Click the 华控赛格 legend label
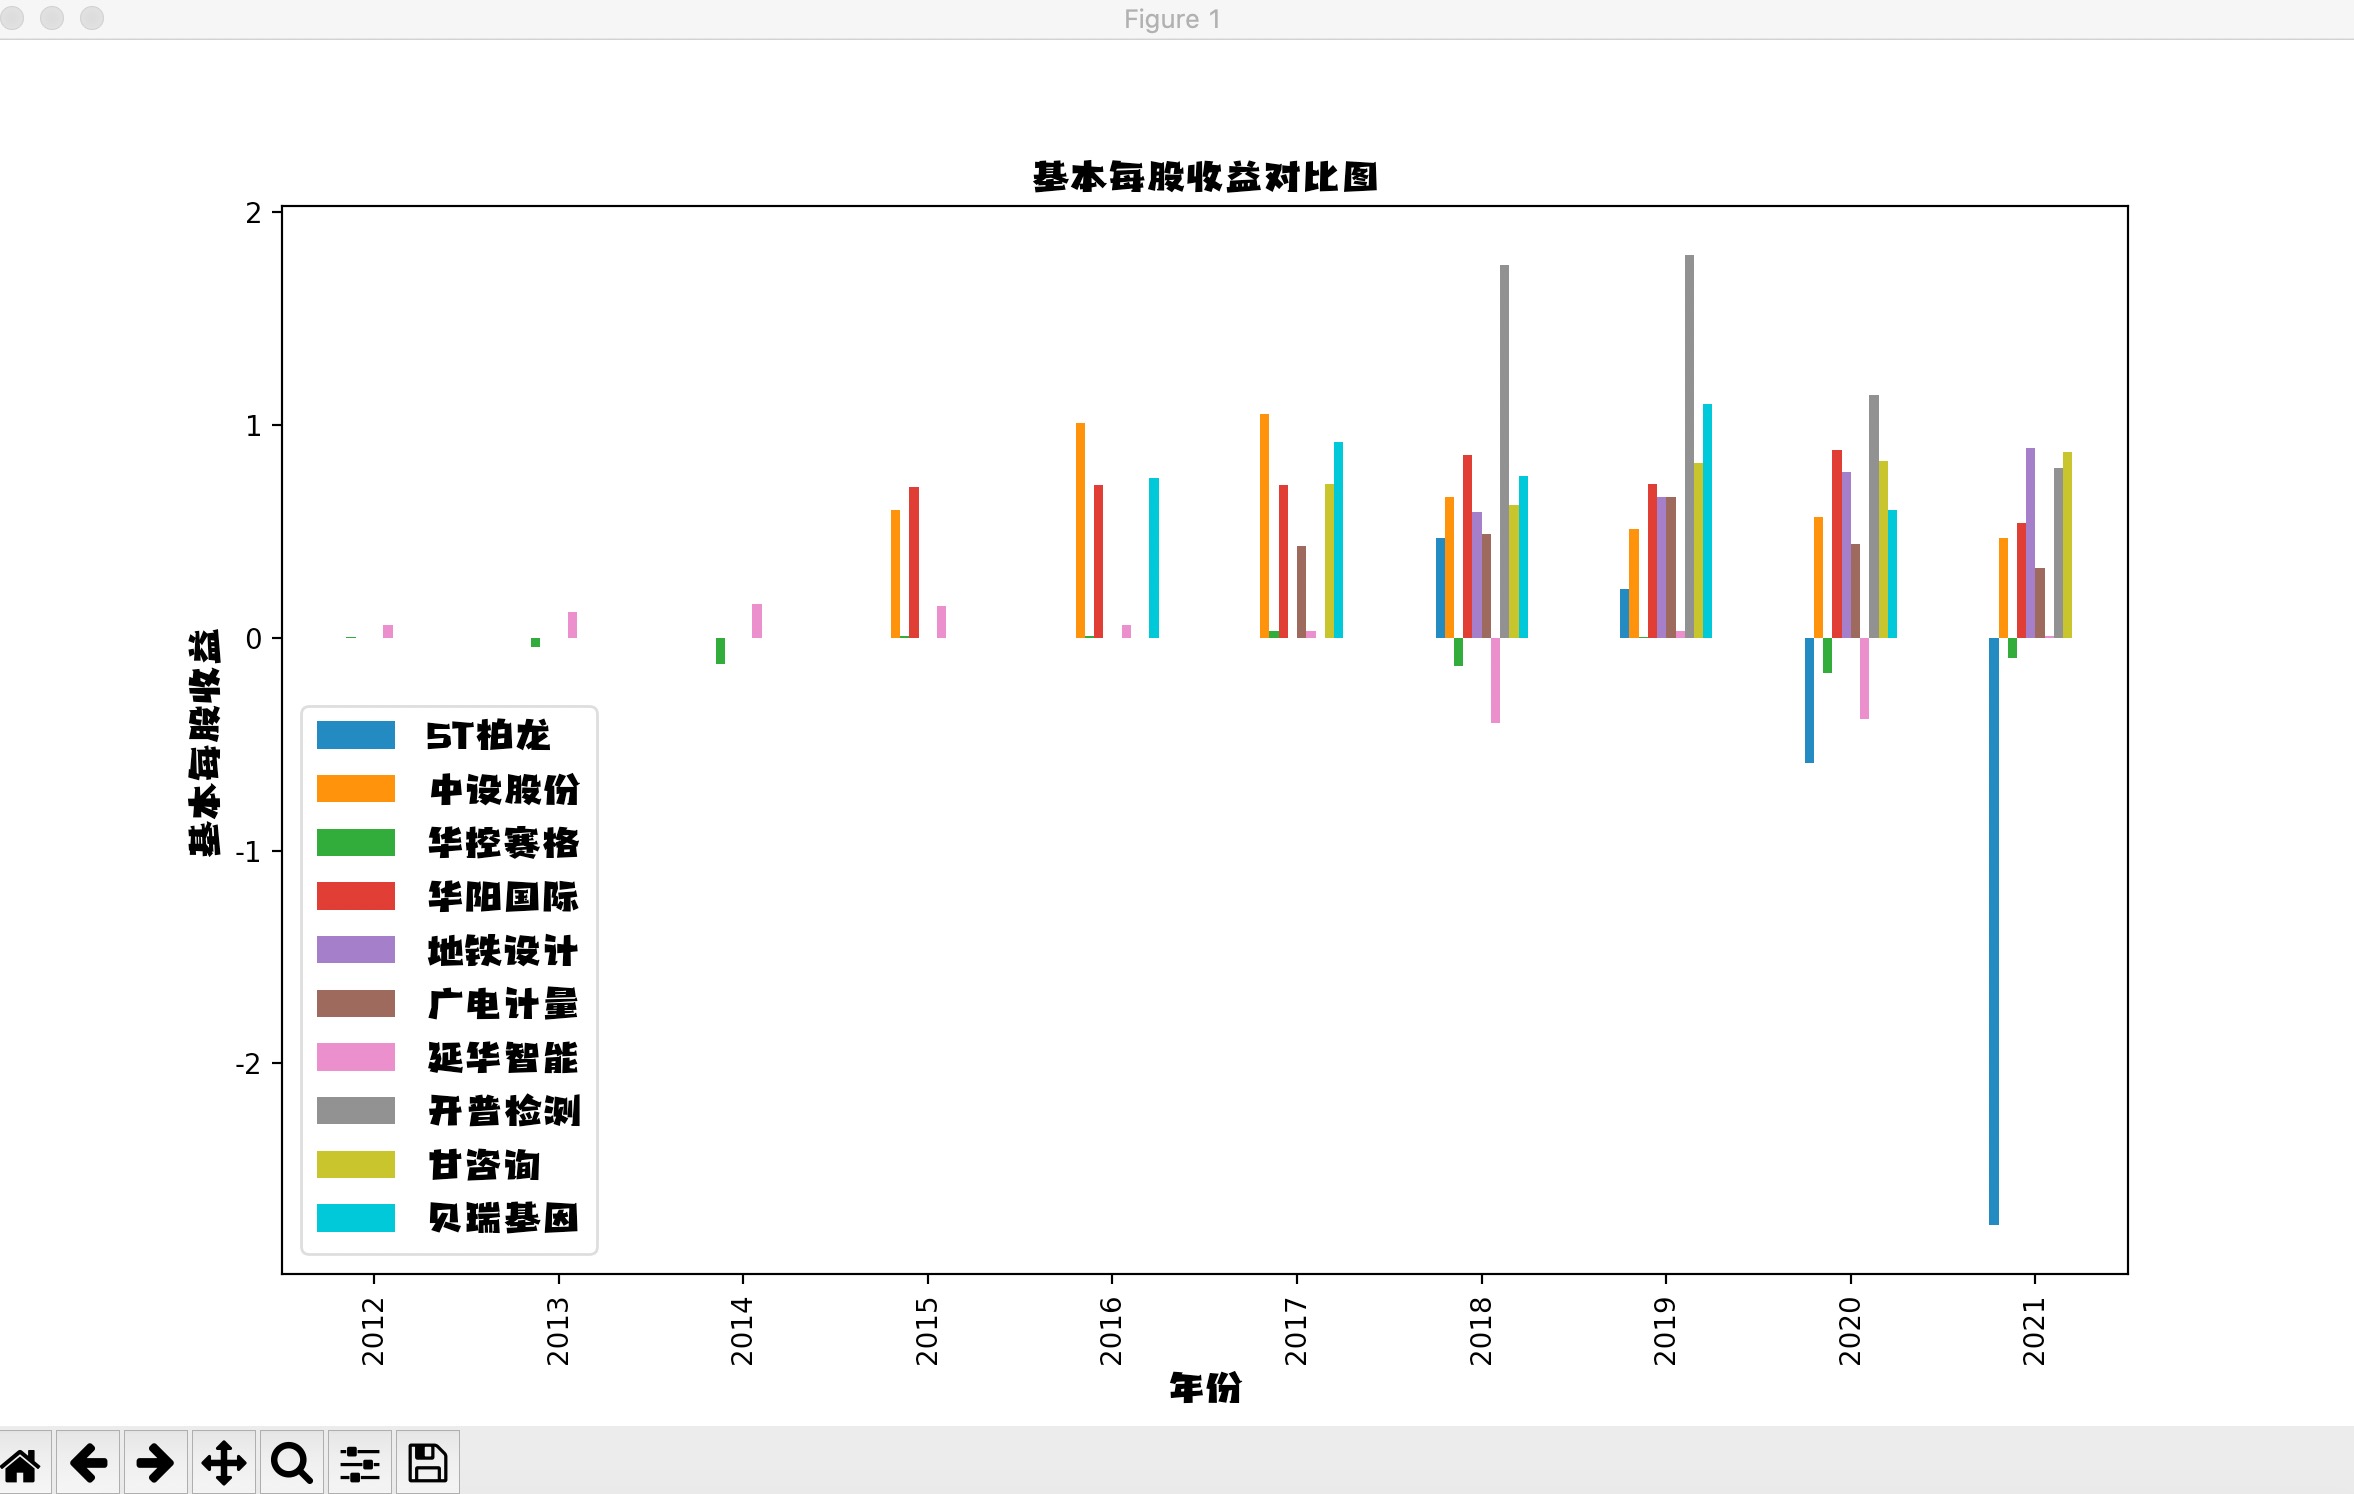2354x1494 pixels. click(x=504, y=842)
